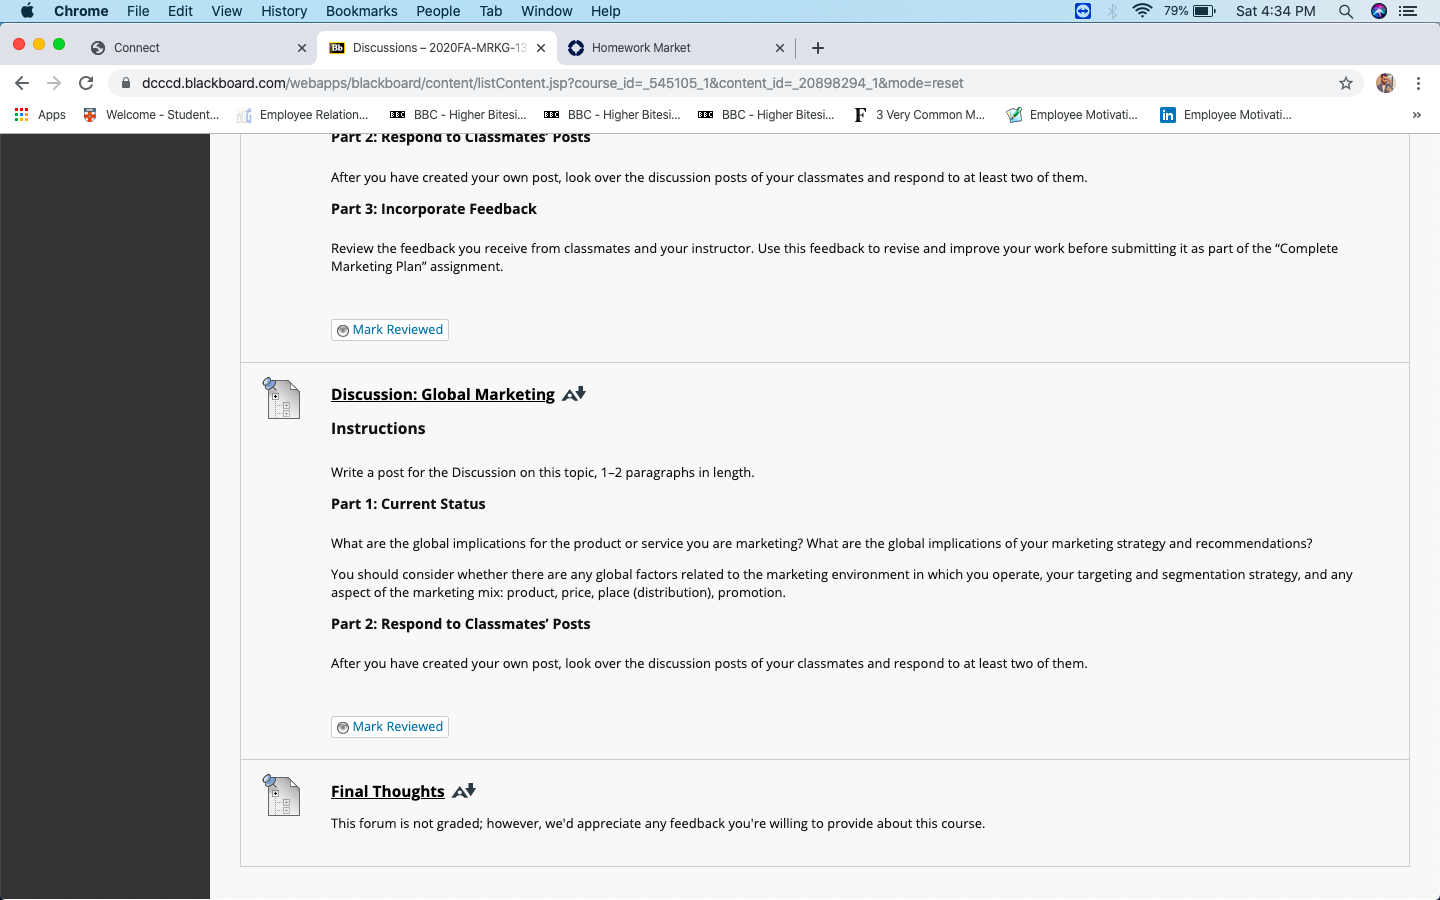Switch to the Homework Market tab
1440x900 pixels.
pos(676,47)
